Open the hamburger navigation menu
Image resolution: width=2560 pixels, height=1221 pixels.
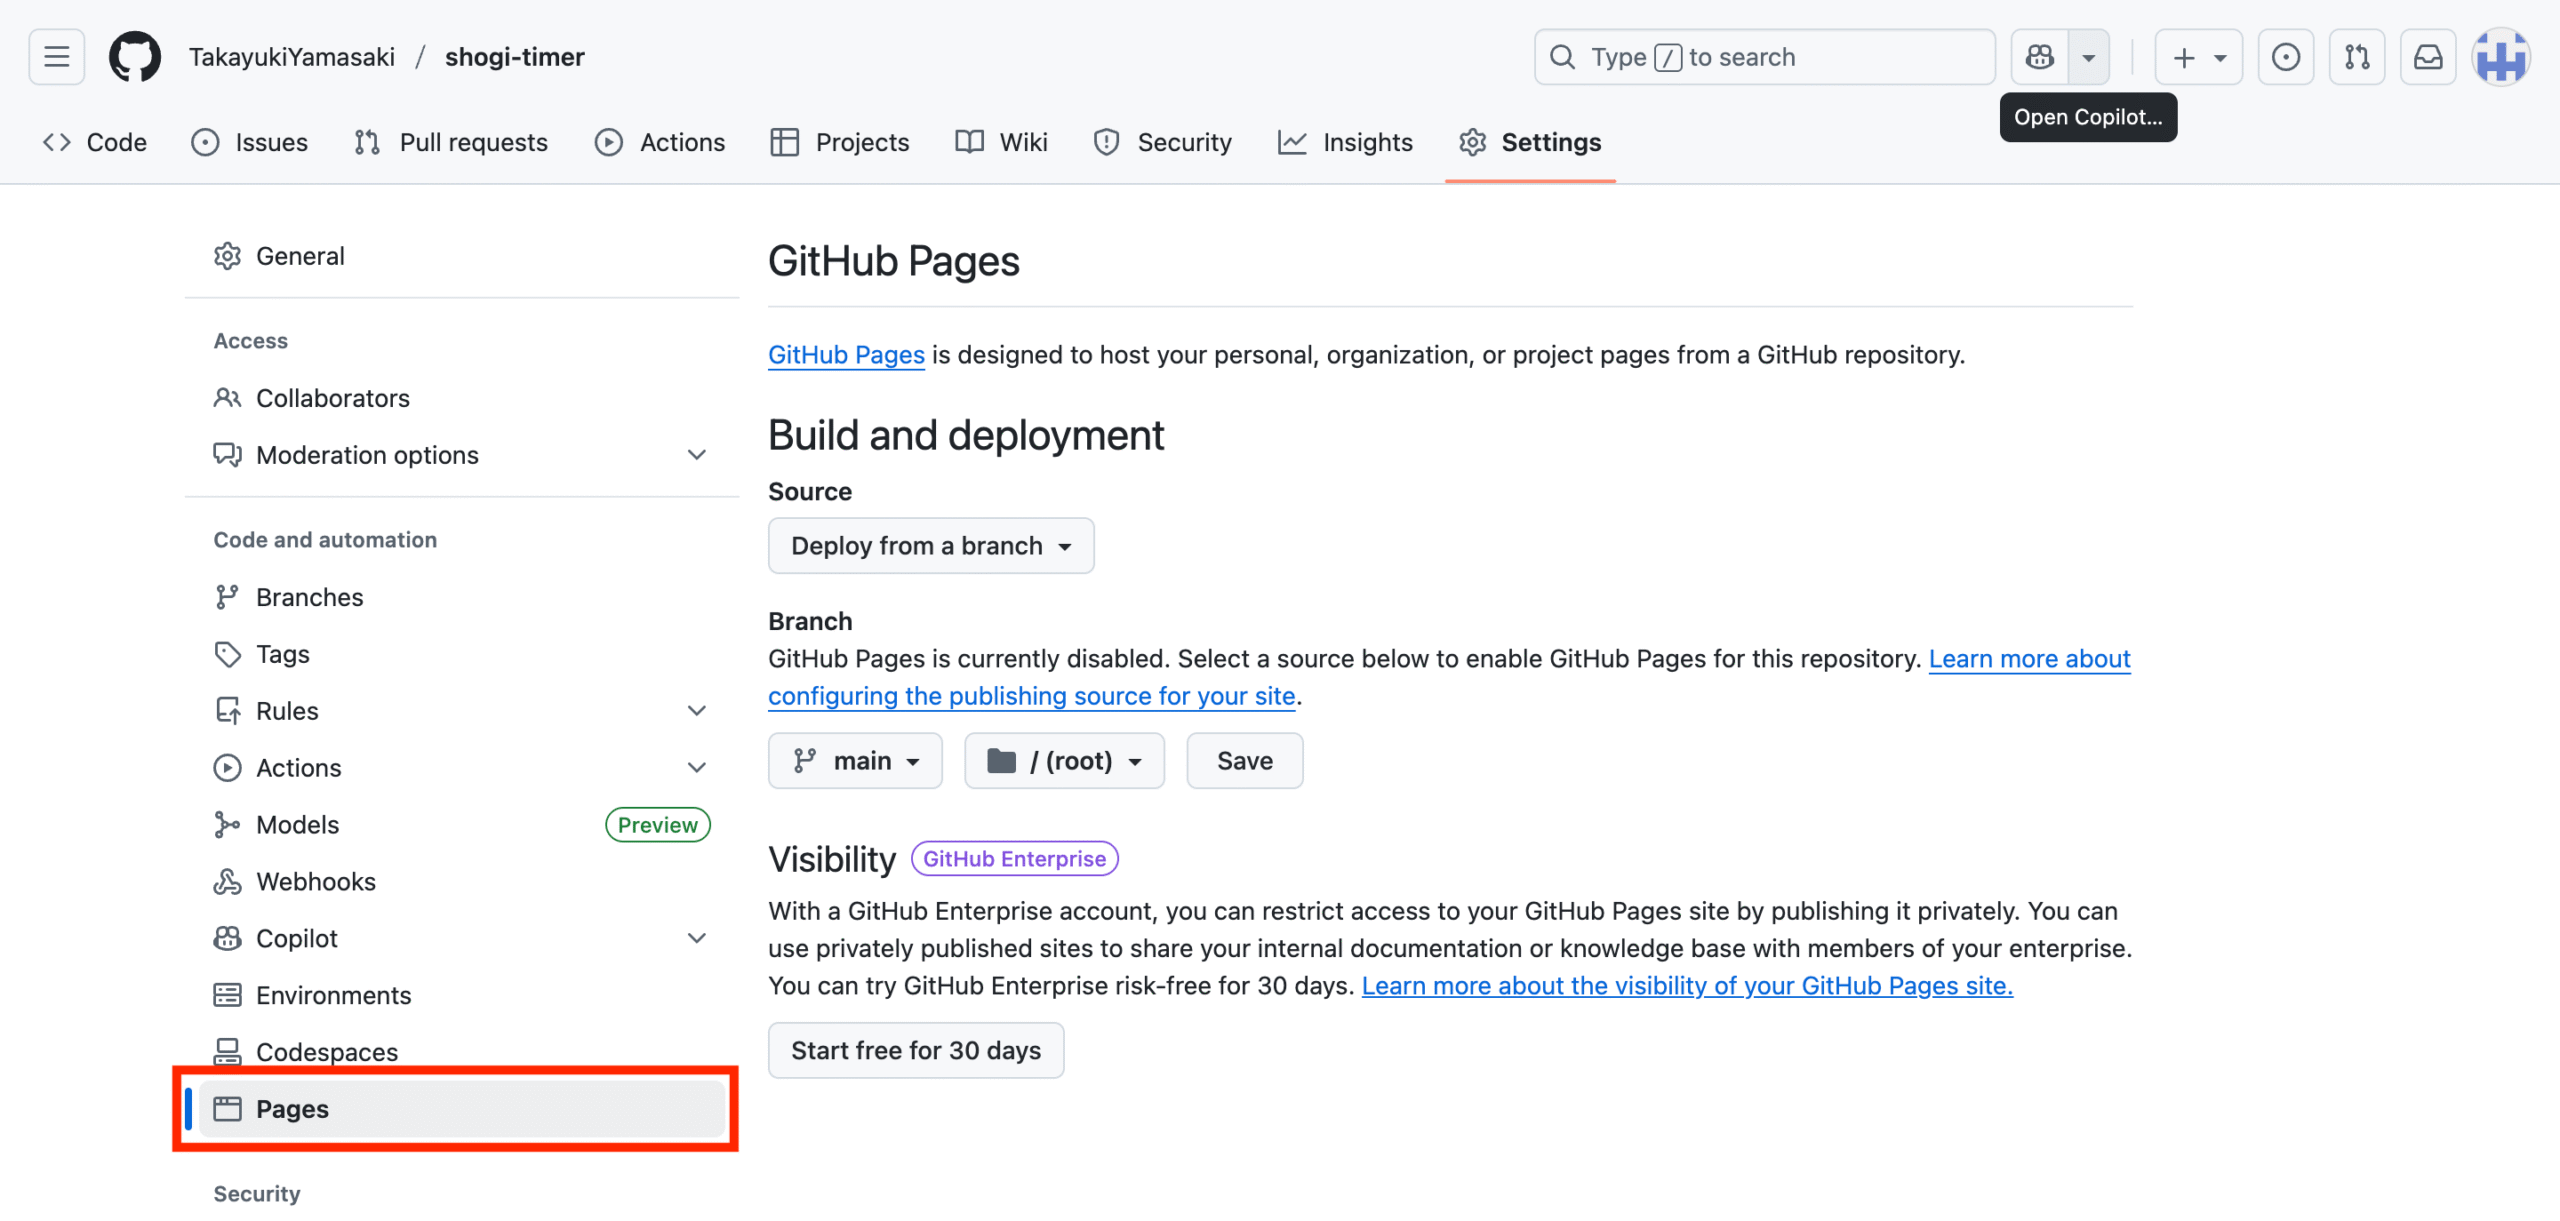point(57,57)
